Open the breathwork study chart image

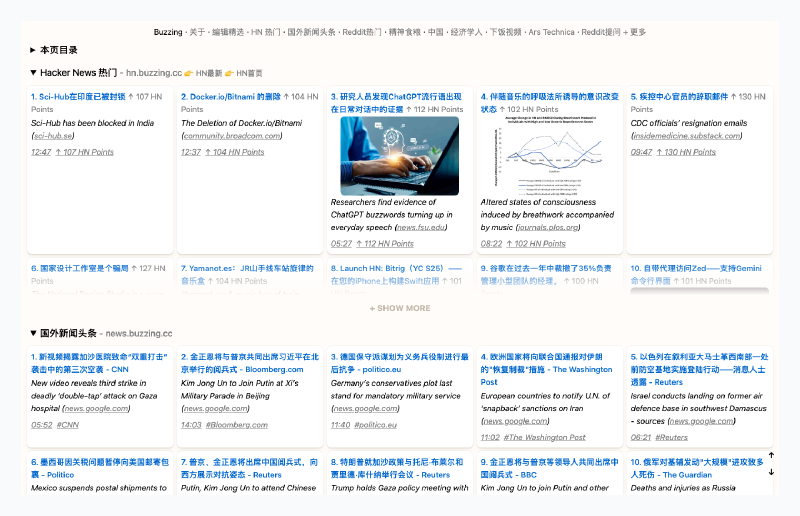[x=549, y=156]
